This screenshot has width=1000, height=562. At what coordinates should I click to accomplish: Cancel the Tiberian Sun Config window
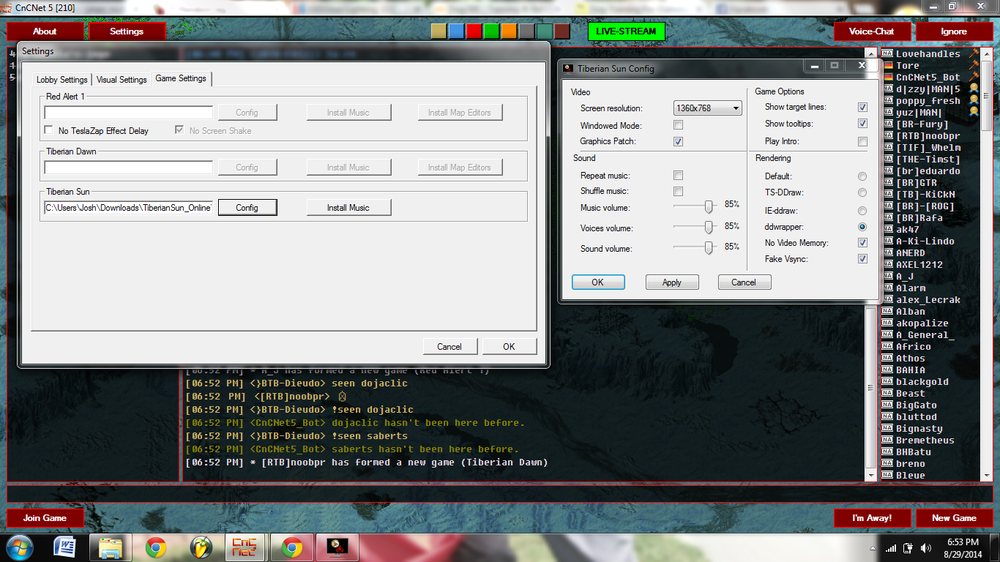coord(744,282)
